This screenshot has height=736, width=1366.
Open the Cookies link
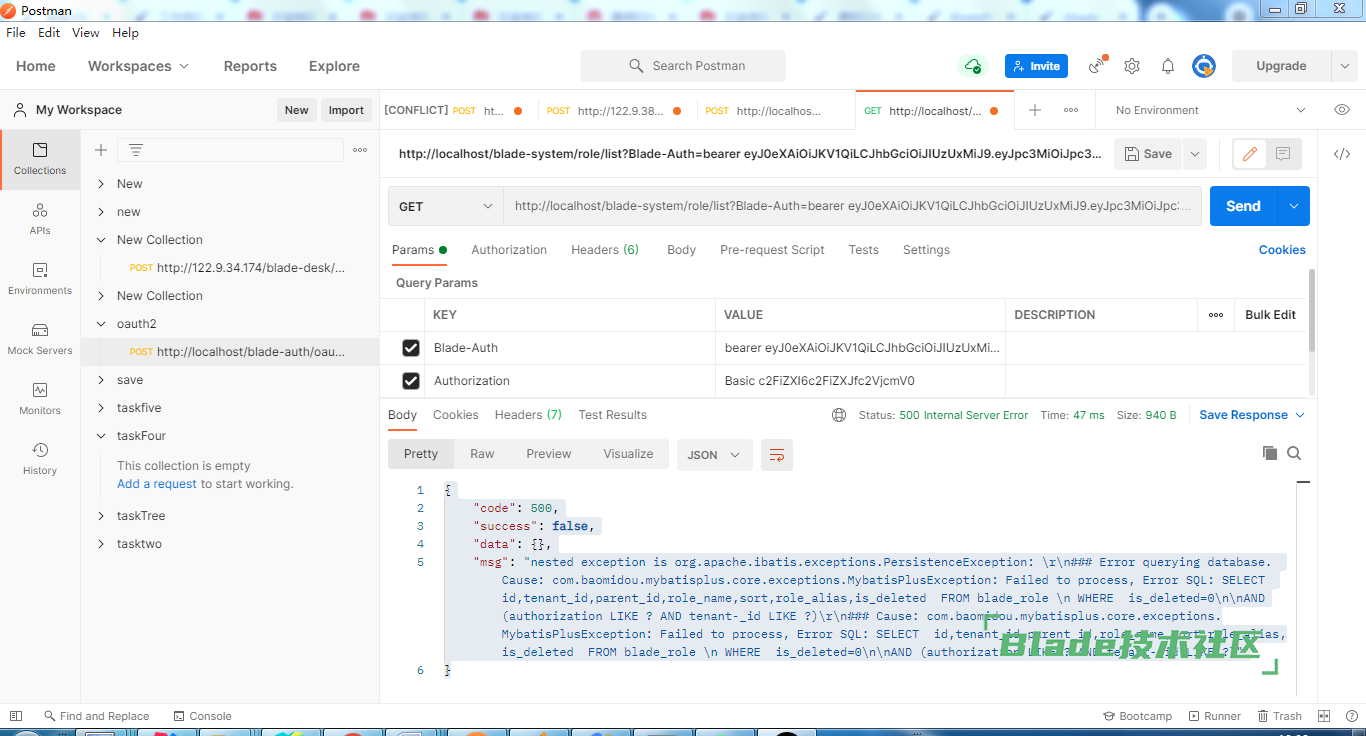pyautogui.click(x=1282, y=250)
